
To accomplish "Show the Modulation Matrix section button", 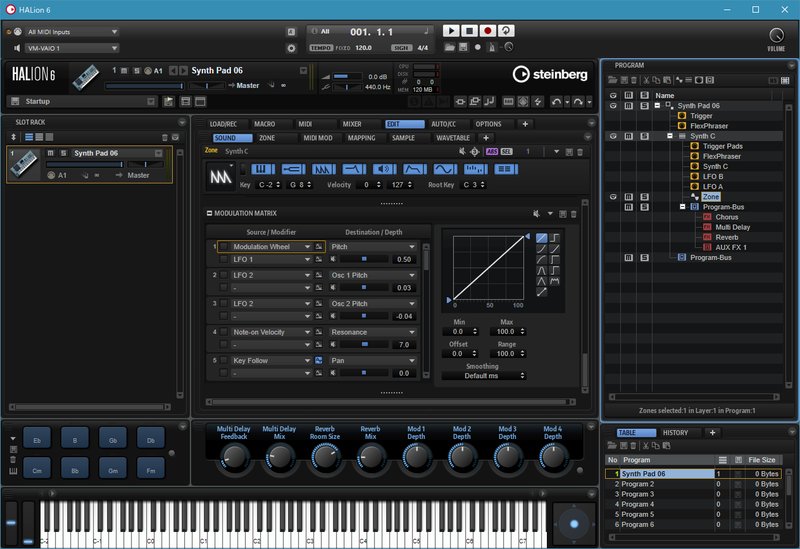I will [506, 169].
